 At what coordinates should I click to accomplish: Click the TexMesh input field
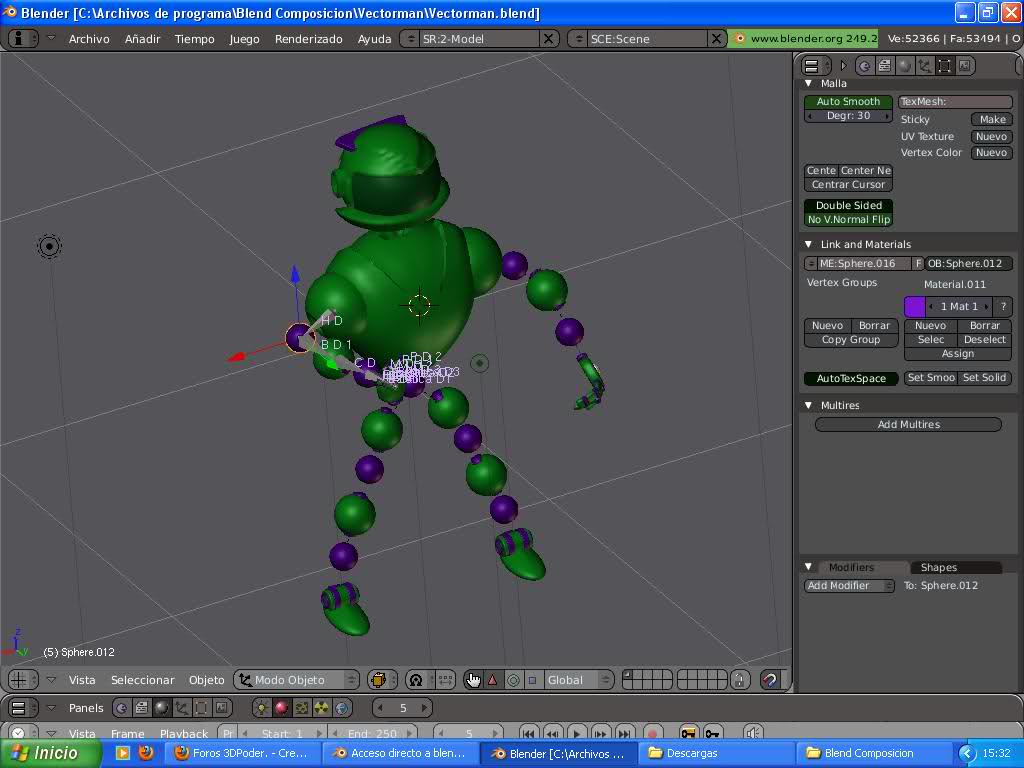(x=955, y=102)
